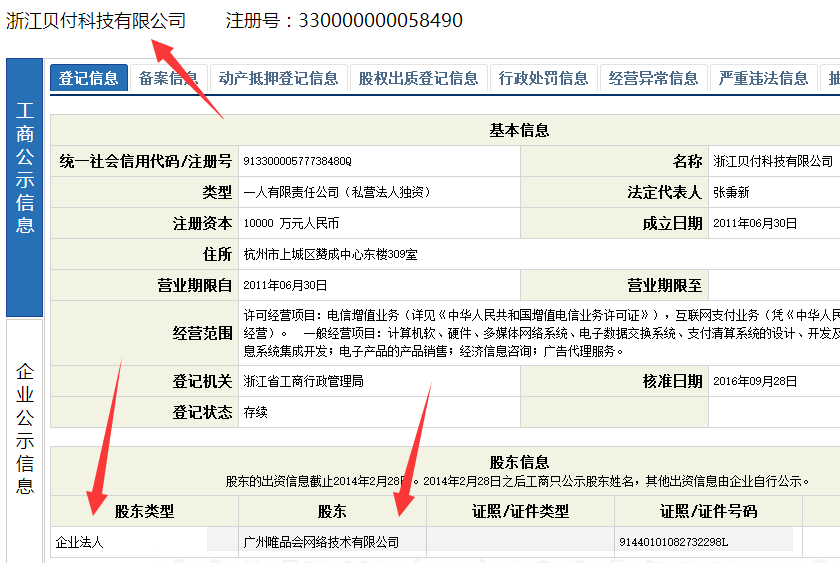Click the 证照/证件号码 column header
The width and height of the screenshot is (840, 563).
coord(708,512)
